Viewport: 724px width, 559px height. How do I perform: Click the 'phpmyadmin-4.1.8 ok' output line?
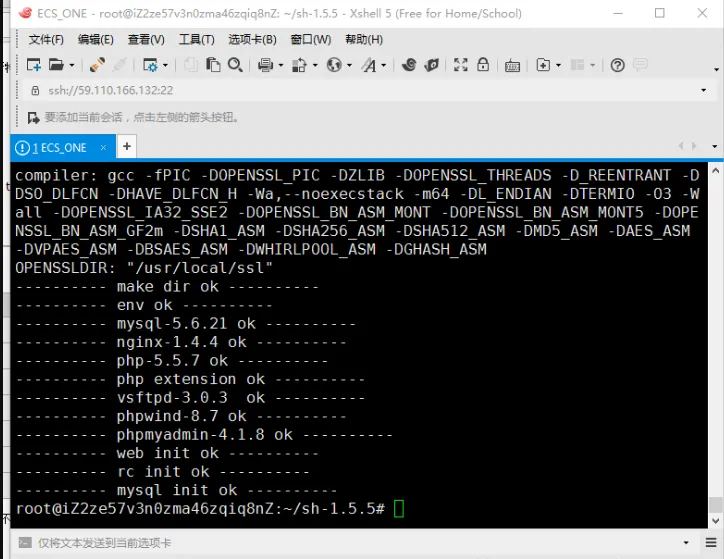pyautogui.click(x=204, y=435)
